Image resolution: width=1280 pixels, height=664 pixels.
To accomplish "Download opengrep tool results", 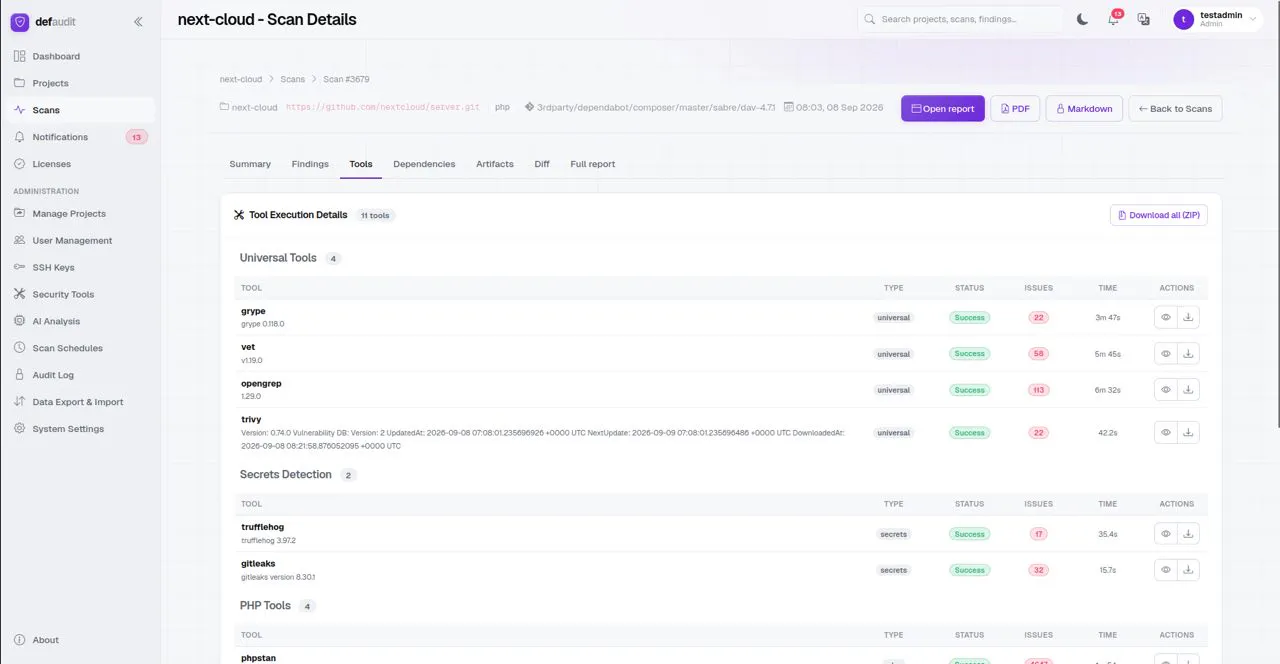I will [x=1188, y=389].
